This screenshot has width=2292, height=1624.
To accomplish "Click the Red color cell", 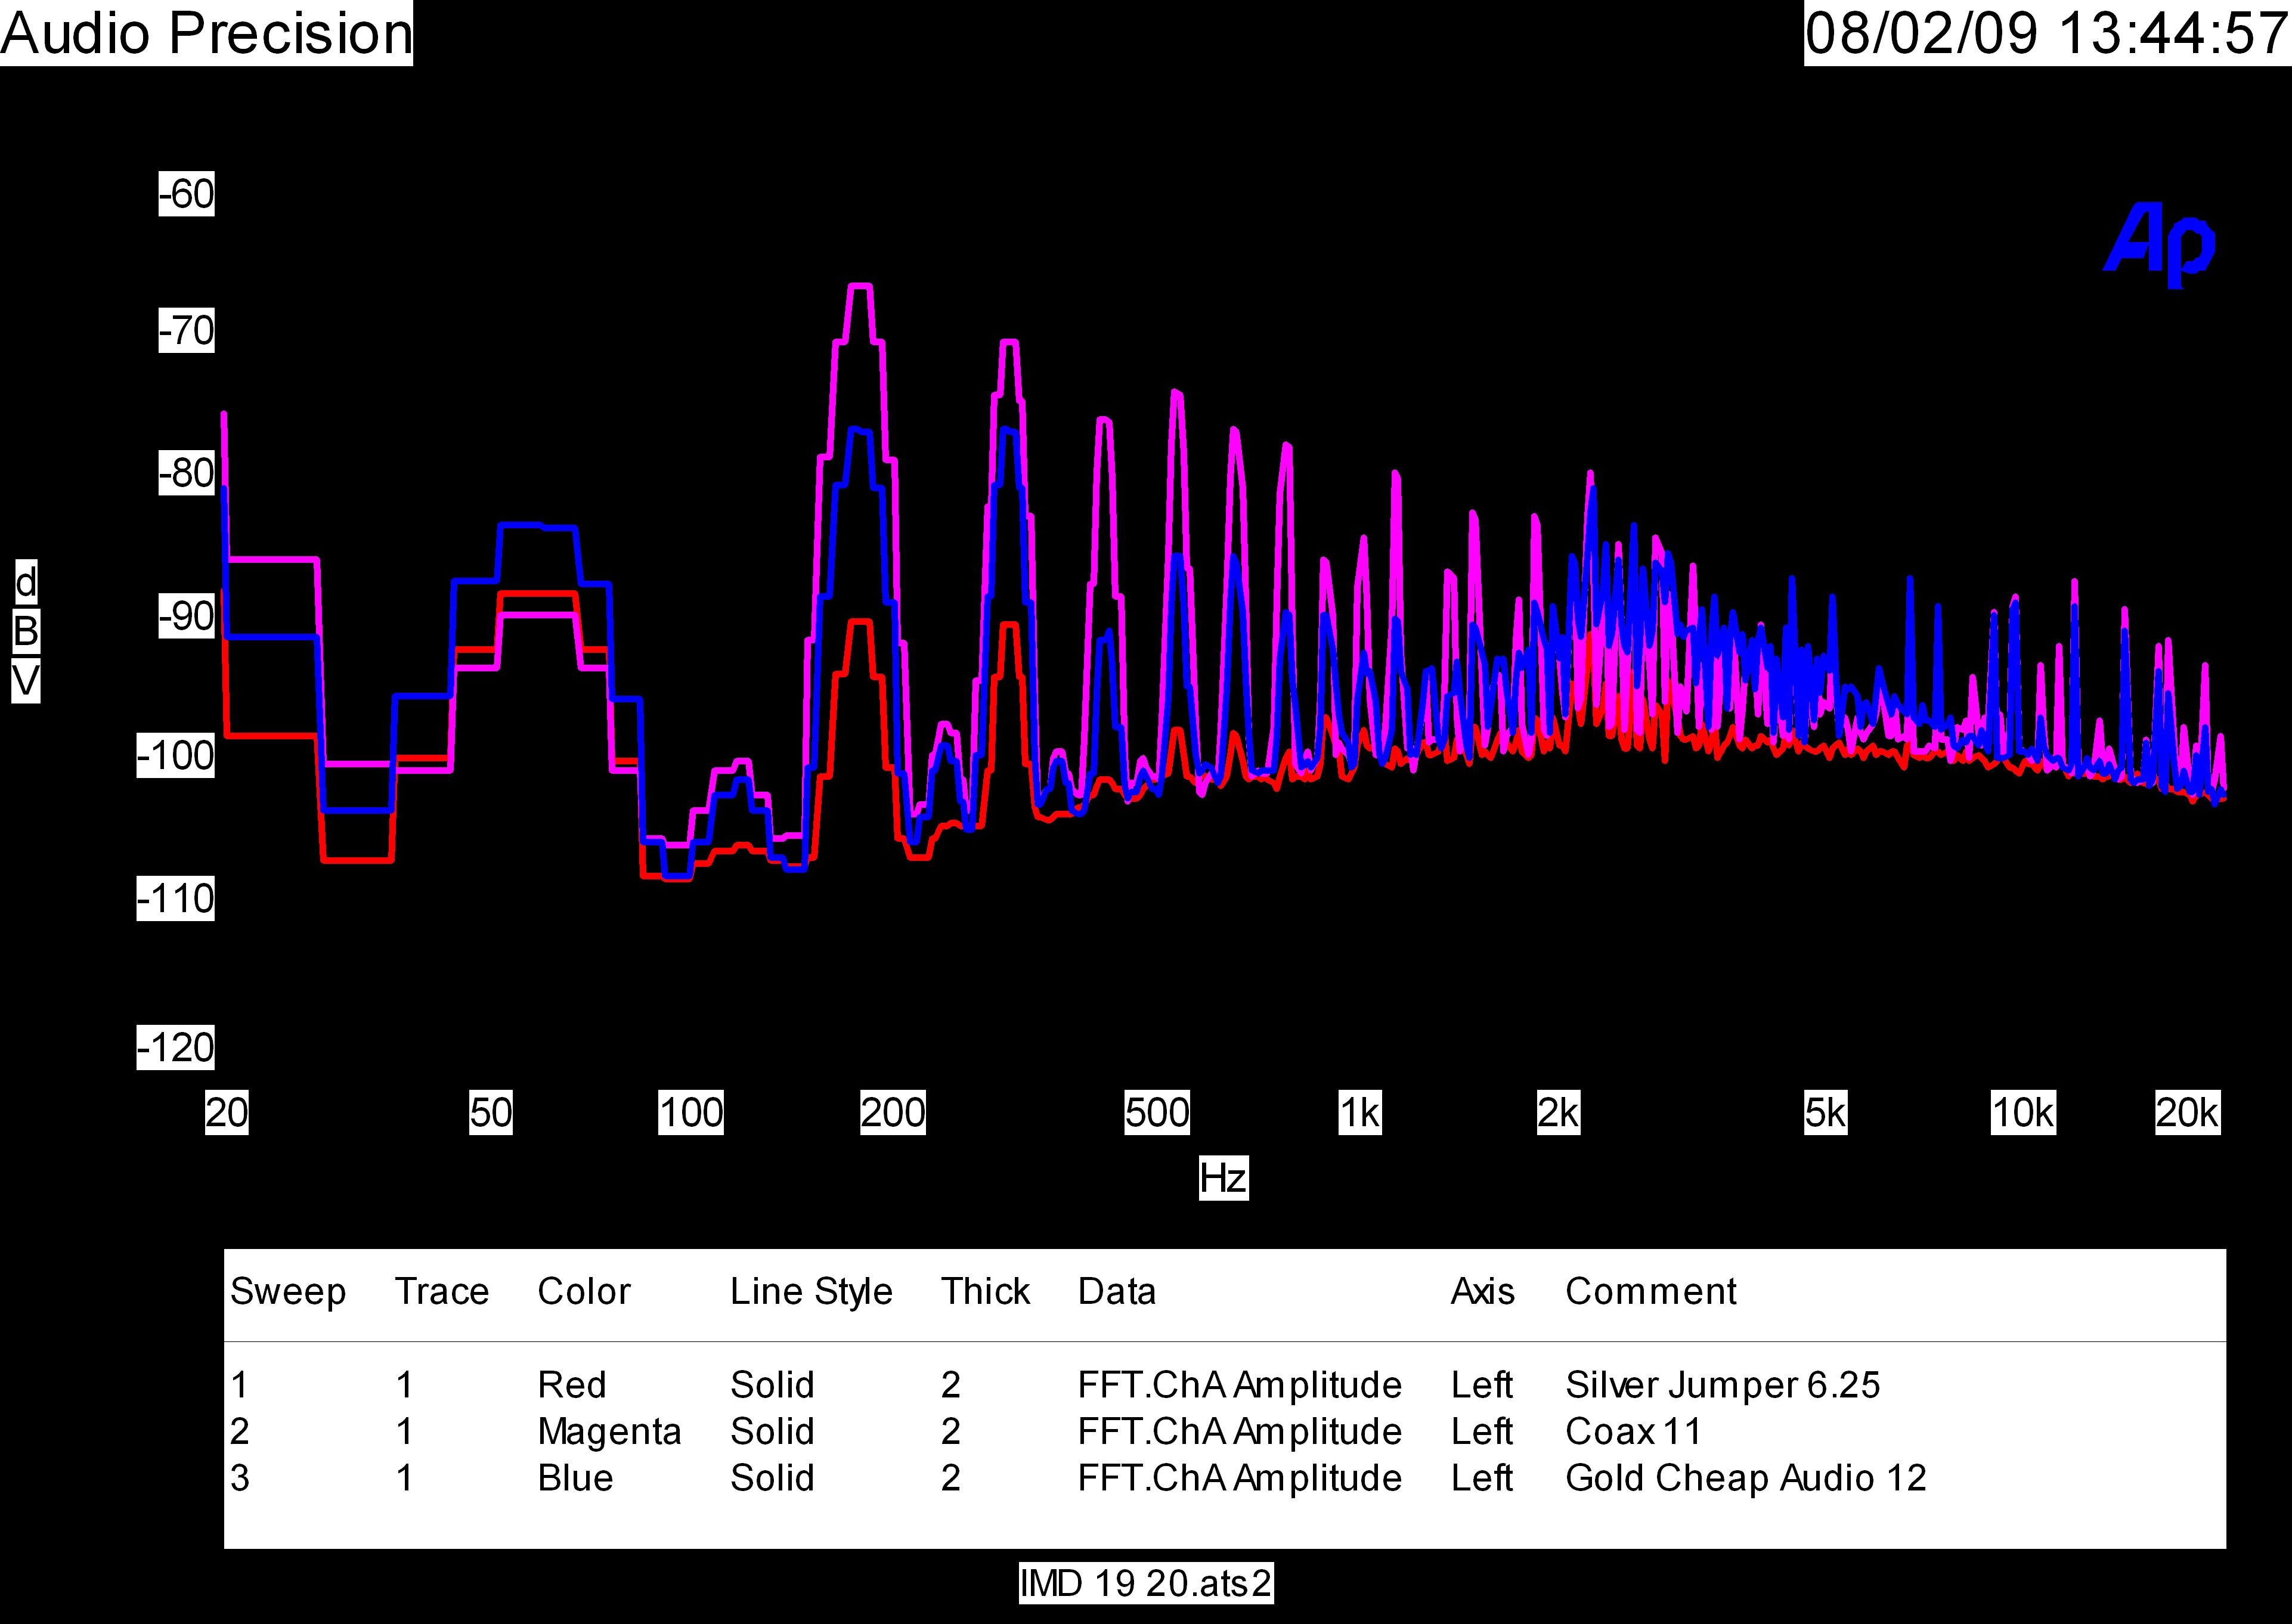I will click(572, 1385).
